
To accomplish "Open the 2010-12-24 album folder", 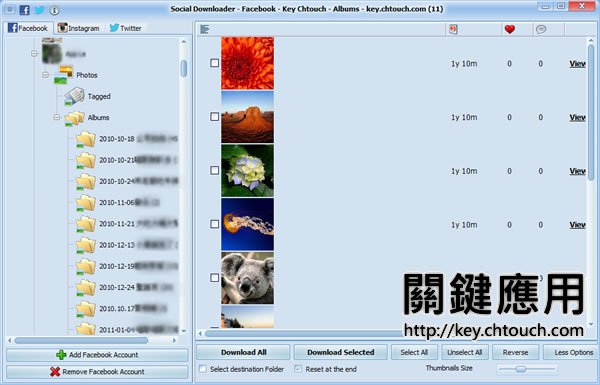I will (86, 288).
